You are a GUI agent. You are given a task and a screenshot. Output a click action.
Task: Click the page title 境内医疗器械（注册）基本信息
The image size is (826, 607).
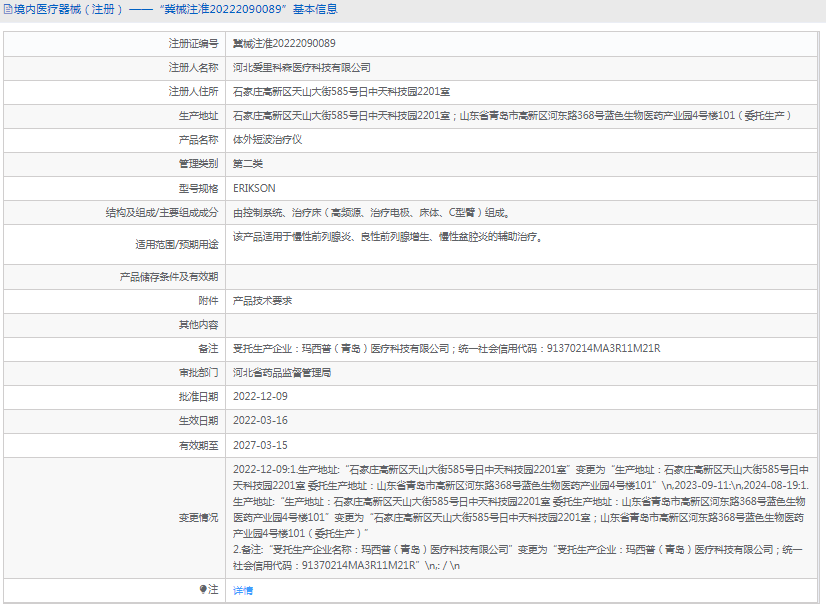click(175, 9)
